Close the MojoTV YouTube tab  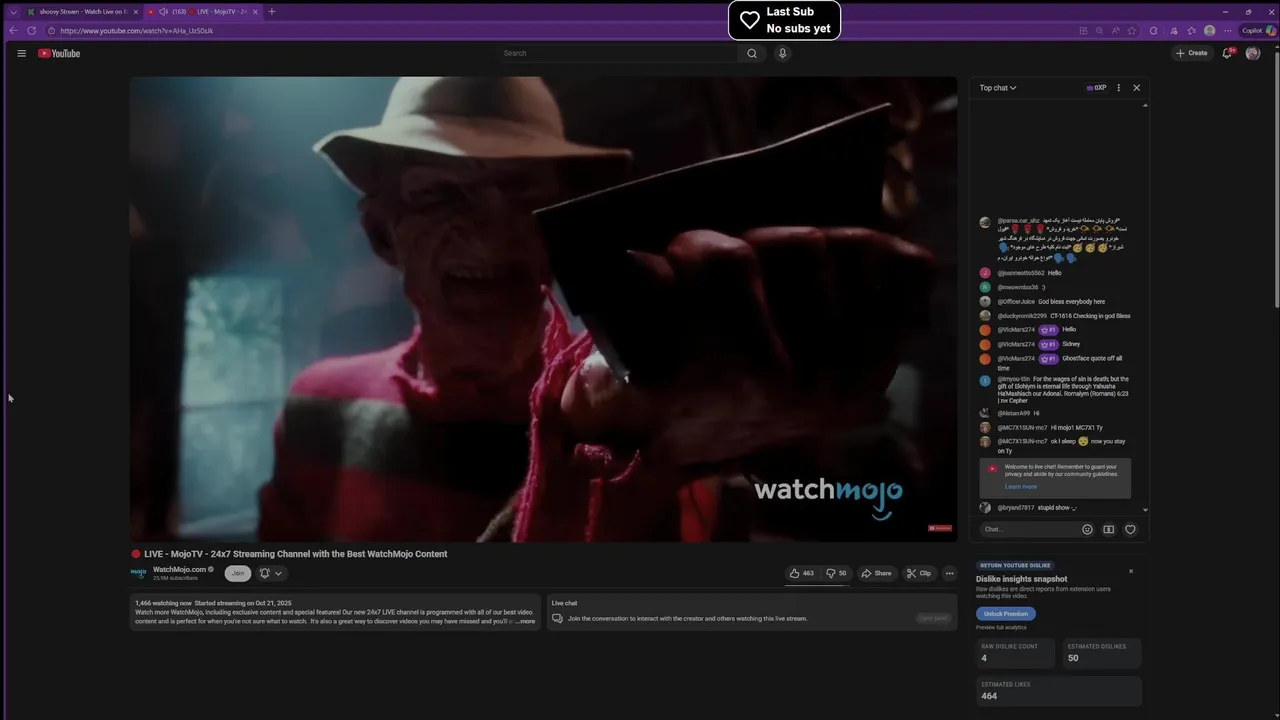[x=255, y=12]
